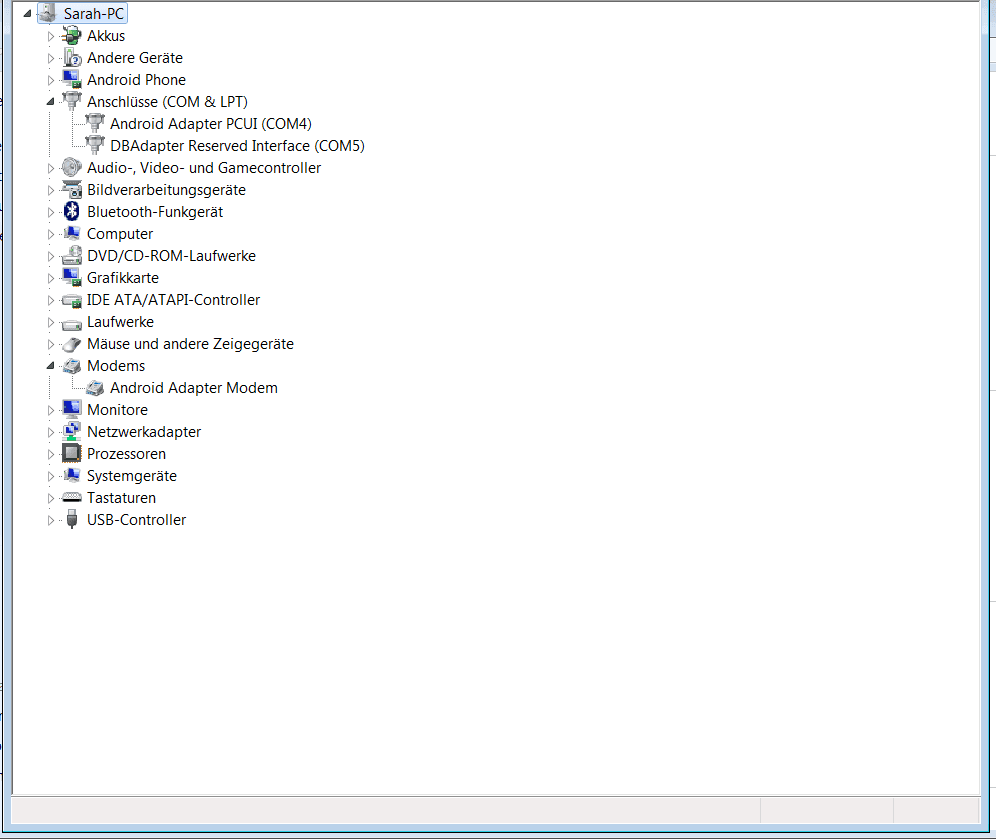Click the DBAdapter Reserved Interface port icon

95,145
